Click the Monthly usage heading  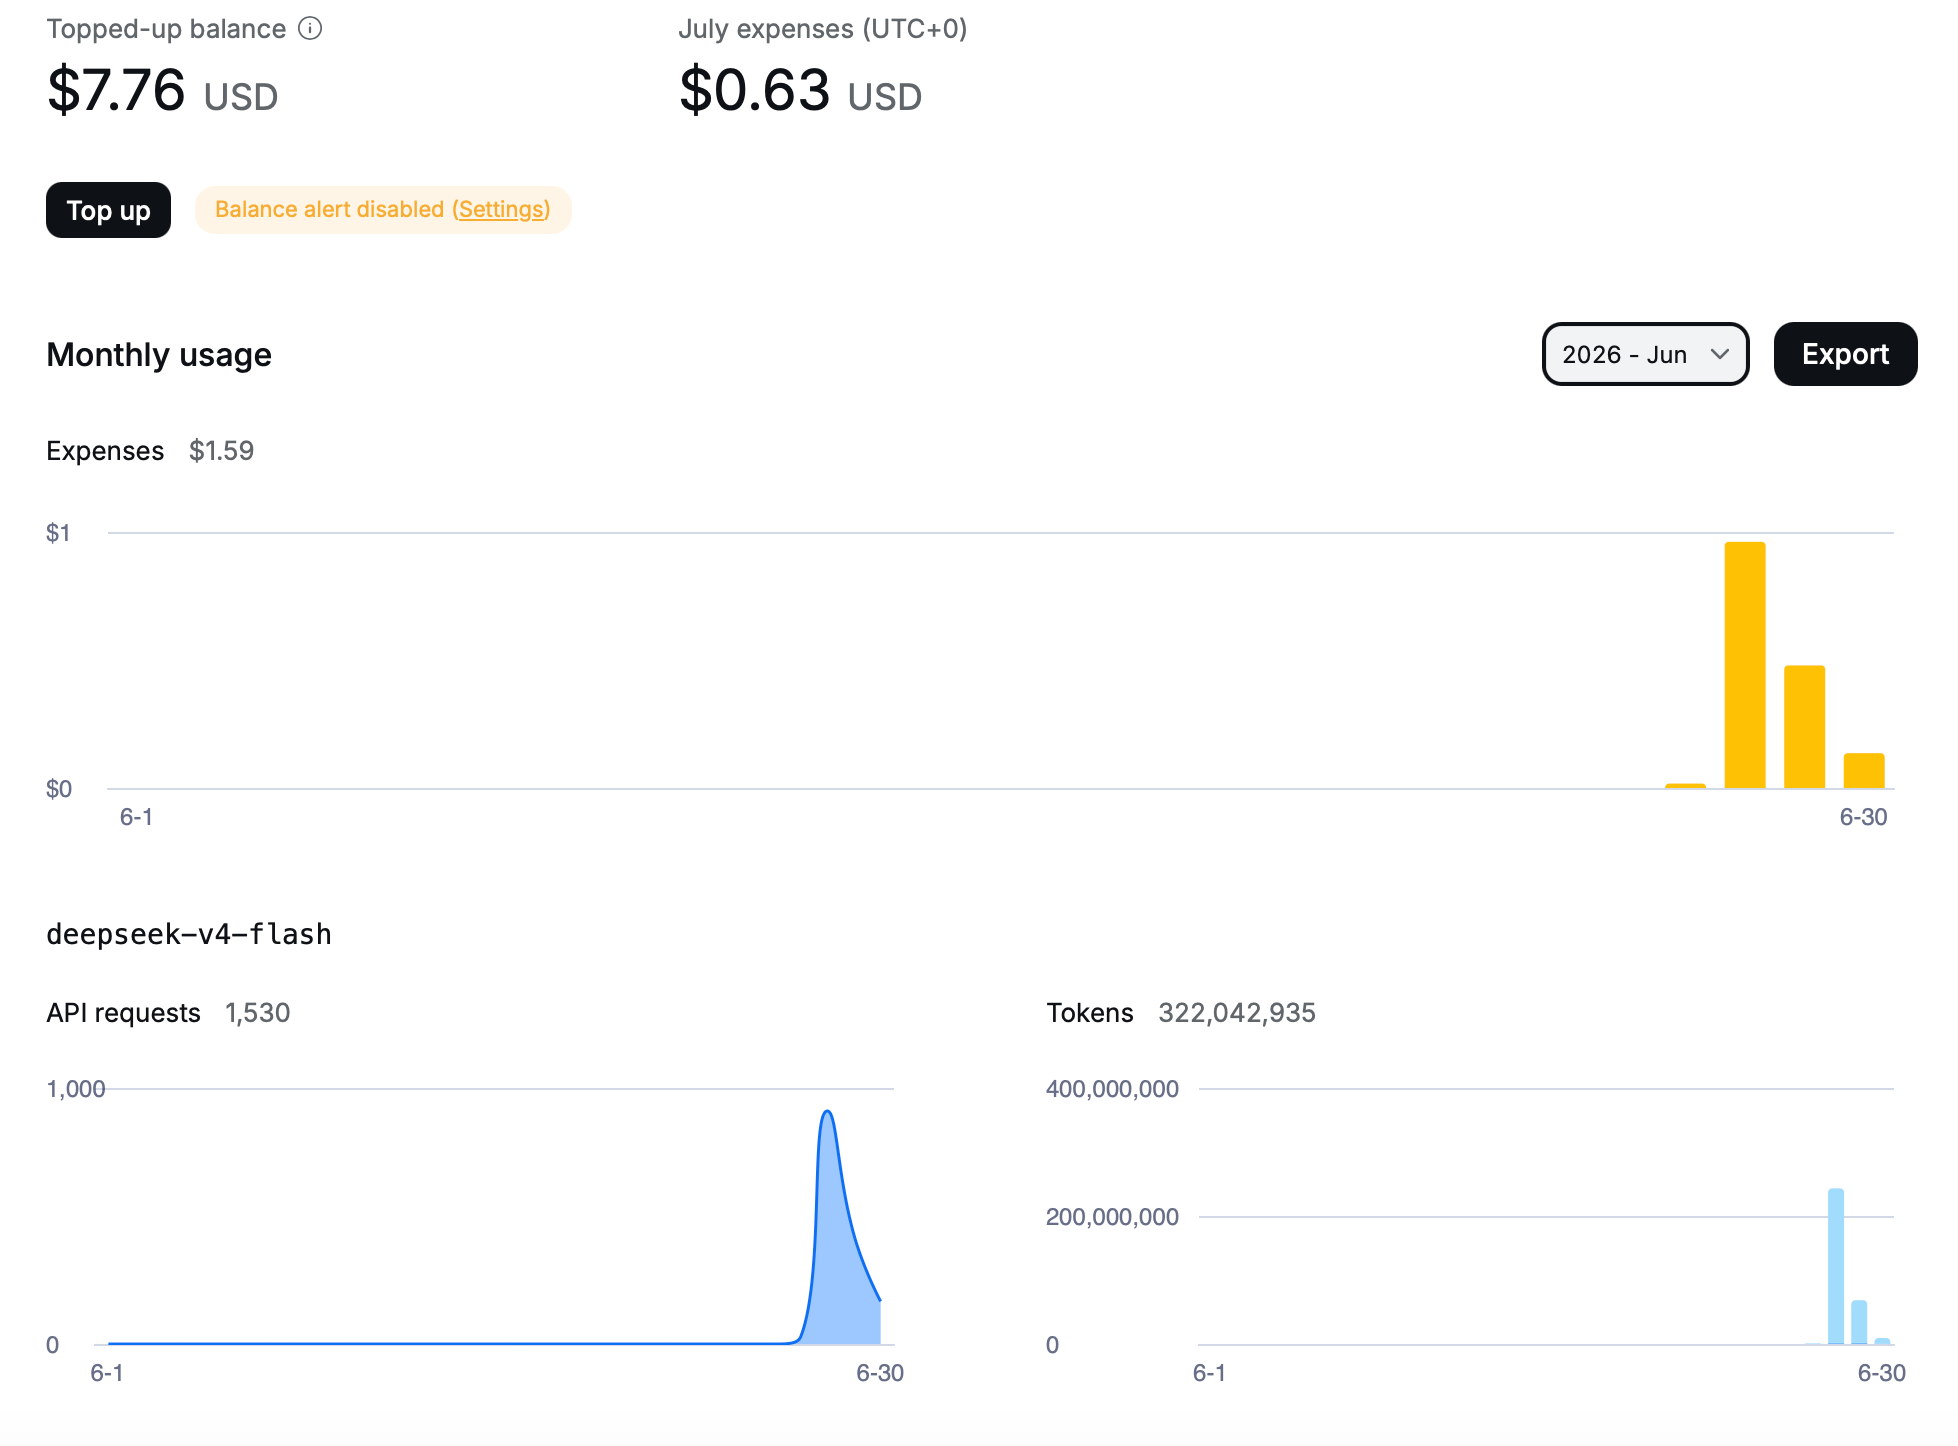click(x=159, y=355)
